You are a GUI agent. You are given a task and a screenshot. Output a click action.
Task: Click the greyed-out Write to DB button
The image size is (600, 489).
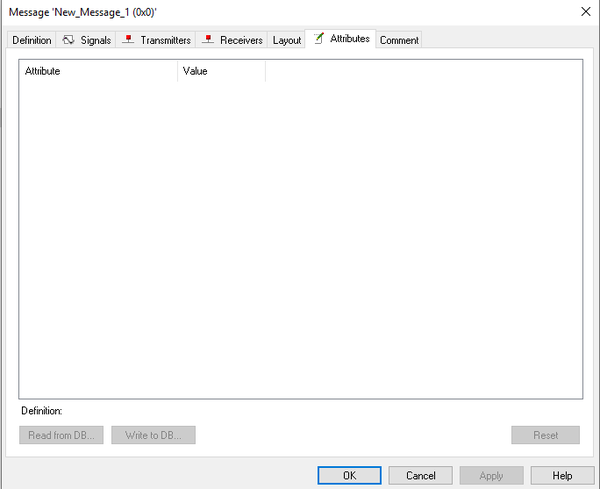click(x=153, y=435)
